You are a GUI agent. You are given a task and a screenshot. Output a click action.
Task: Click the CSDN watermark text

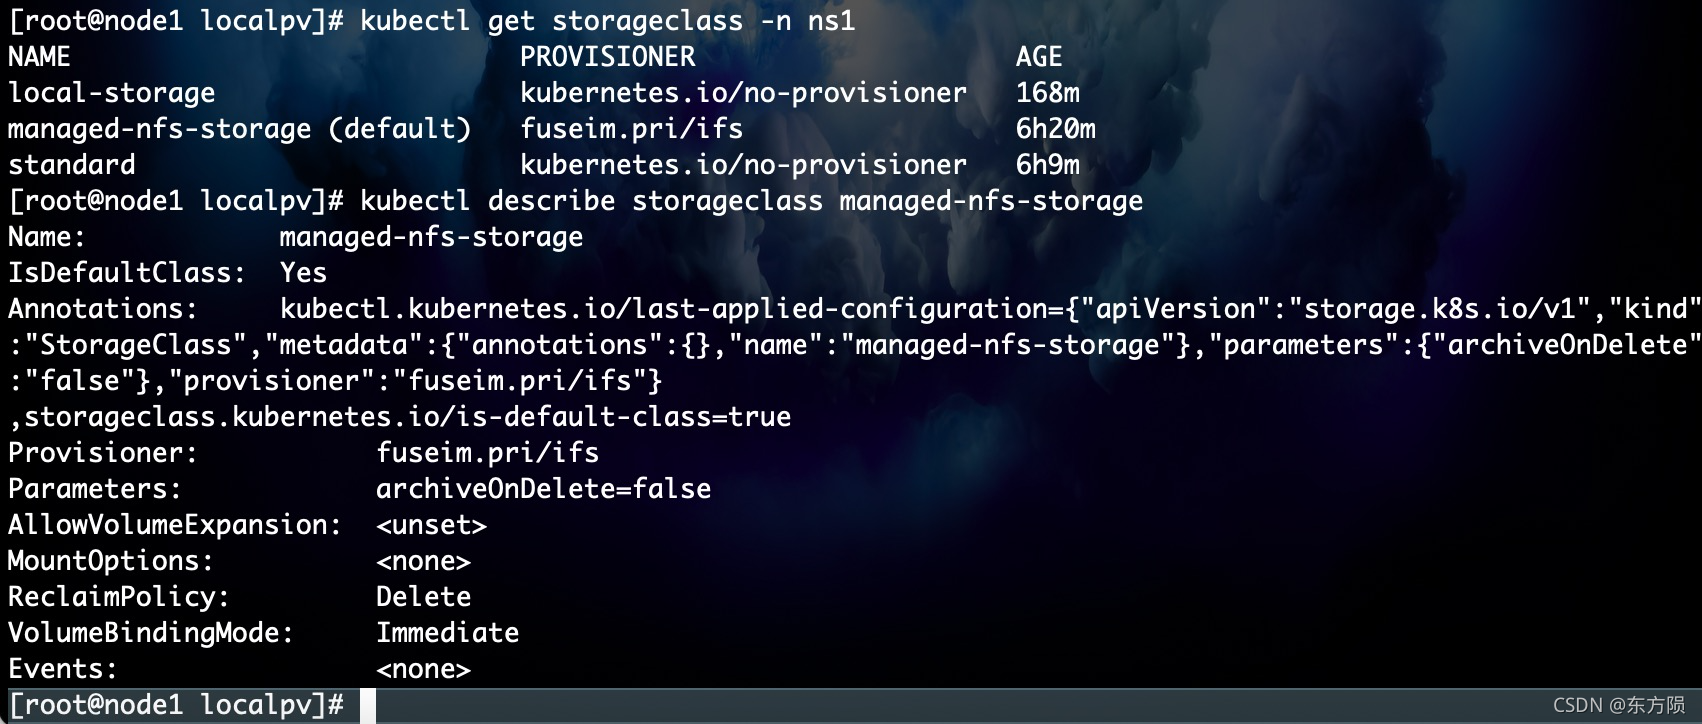coord(1619,705)
